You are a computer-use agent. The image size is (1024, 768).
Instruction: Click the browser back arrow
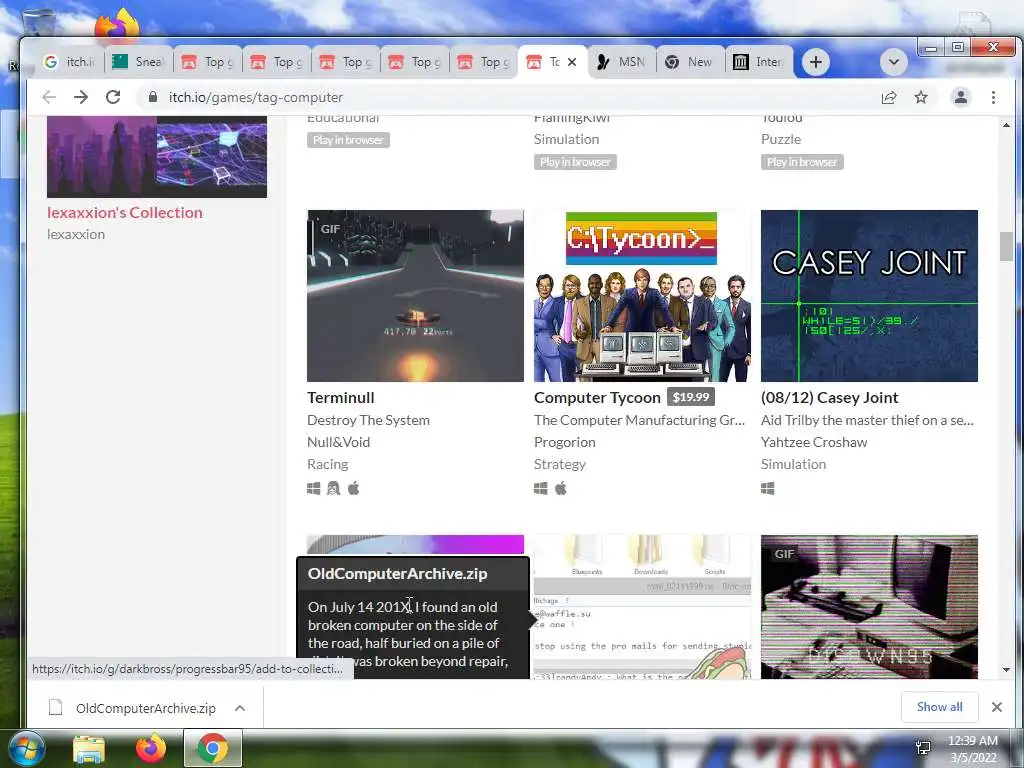point(49,97)
